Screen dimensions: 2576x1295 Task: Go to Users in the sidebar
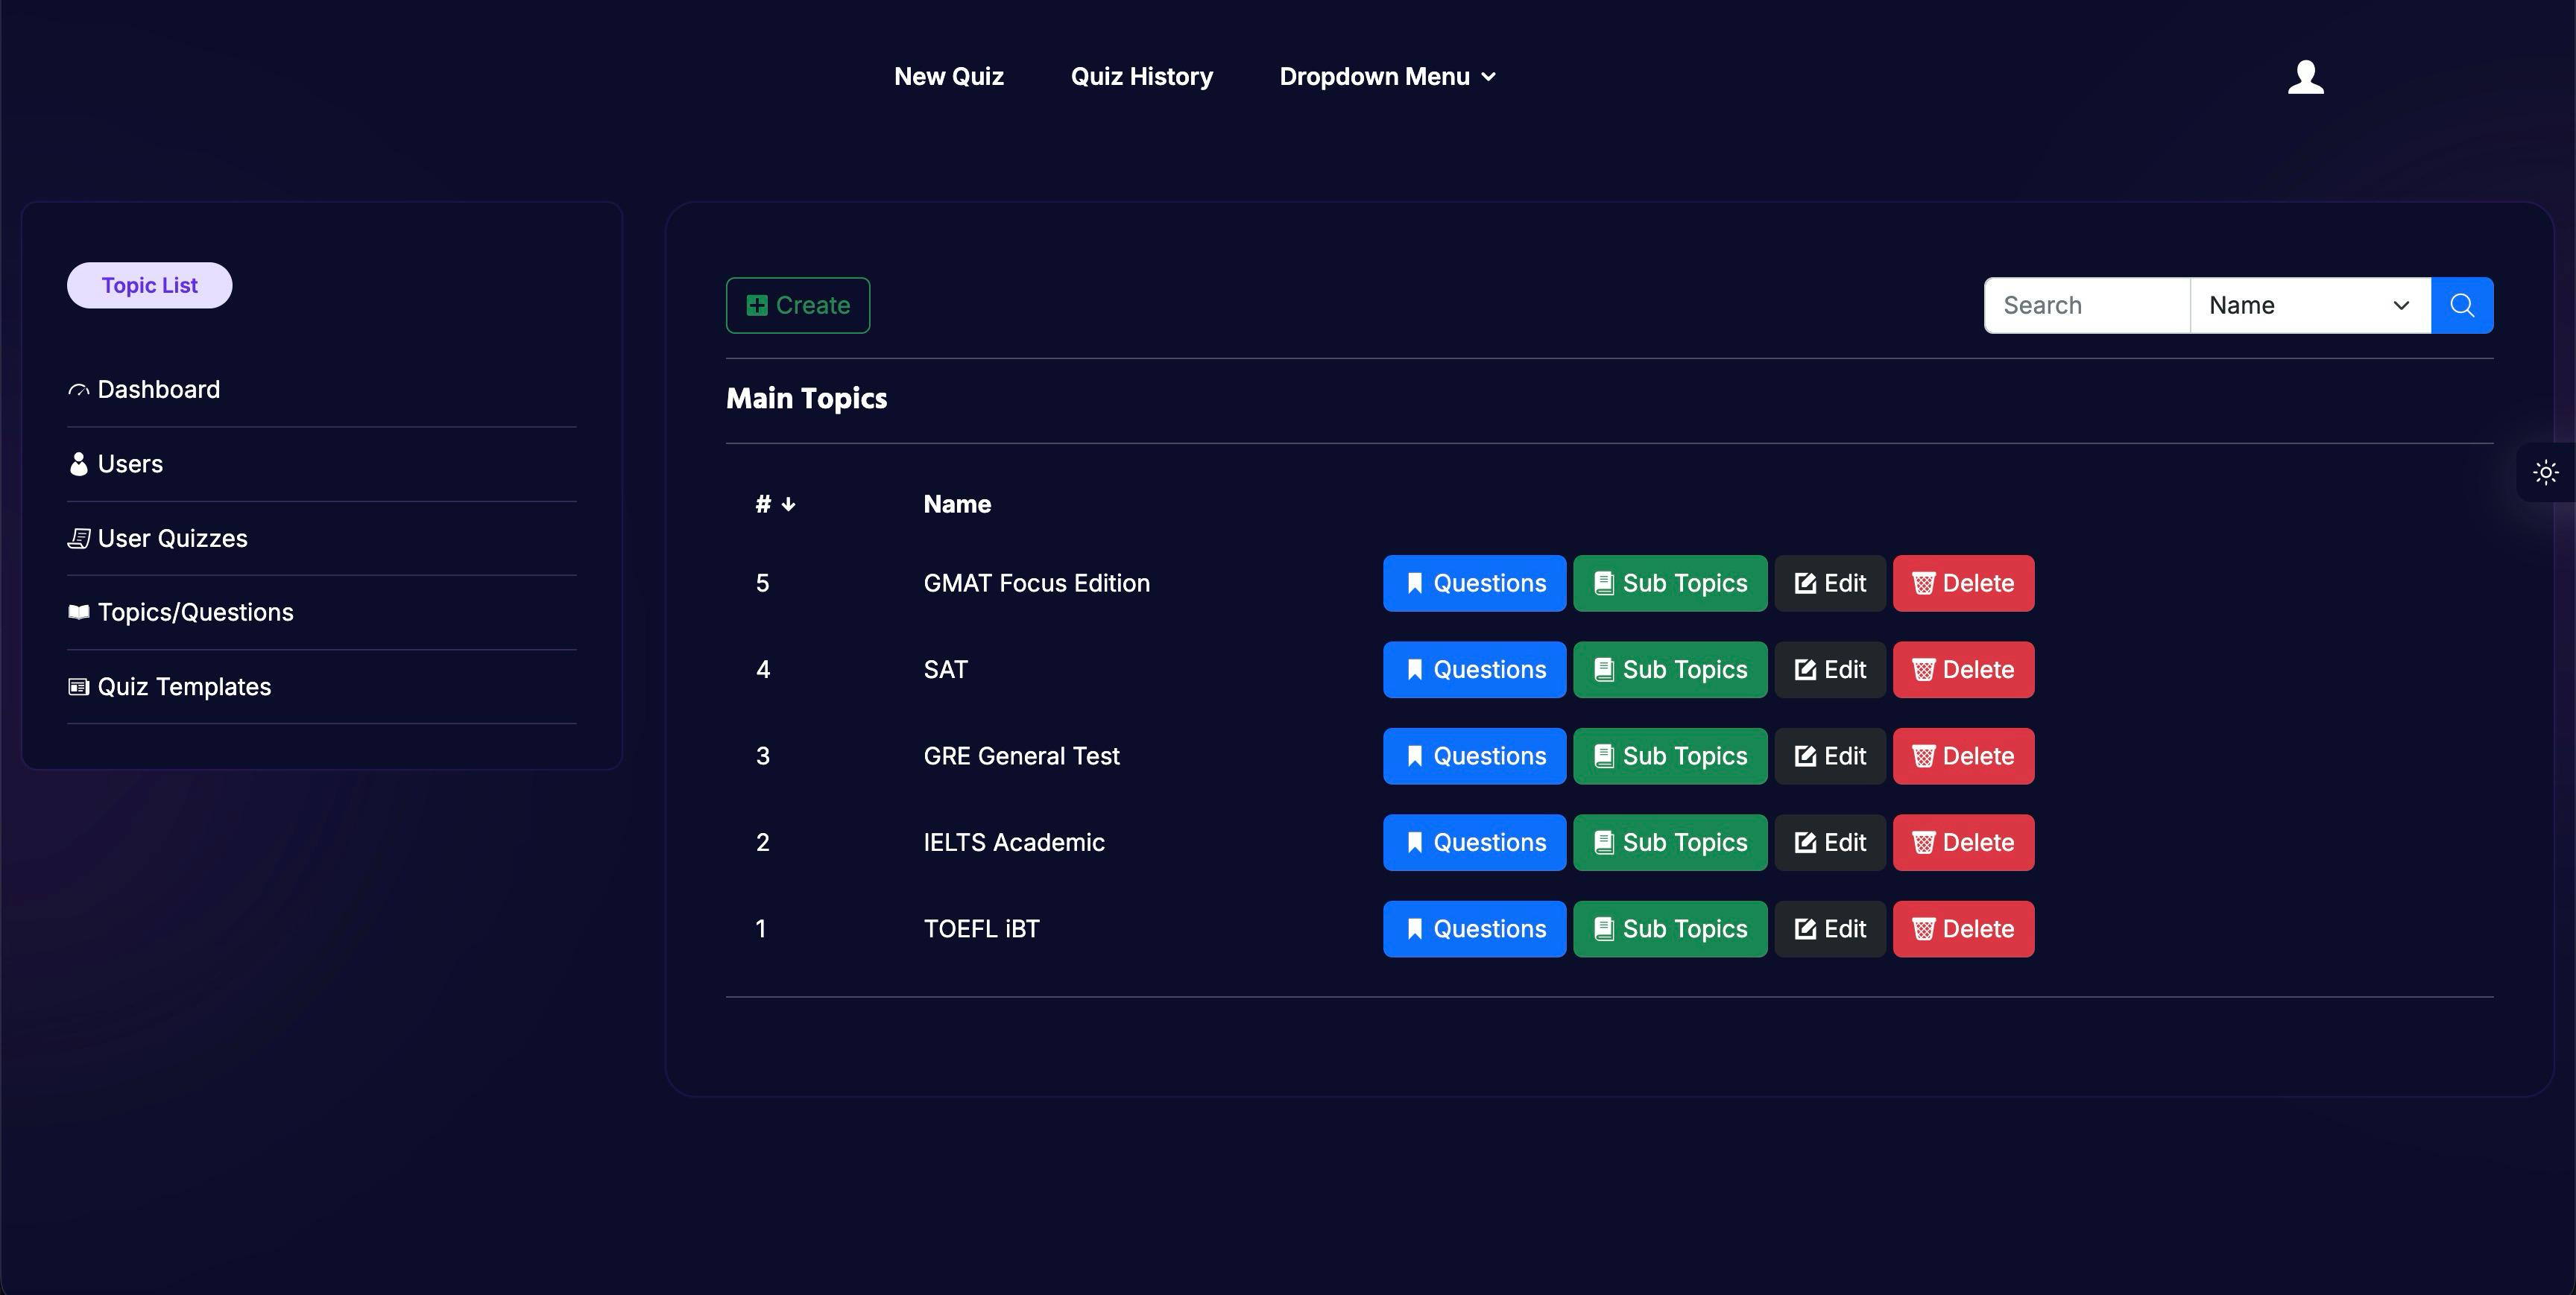[116, 464]
